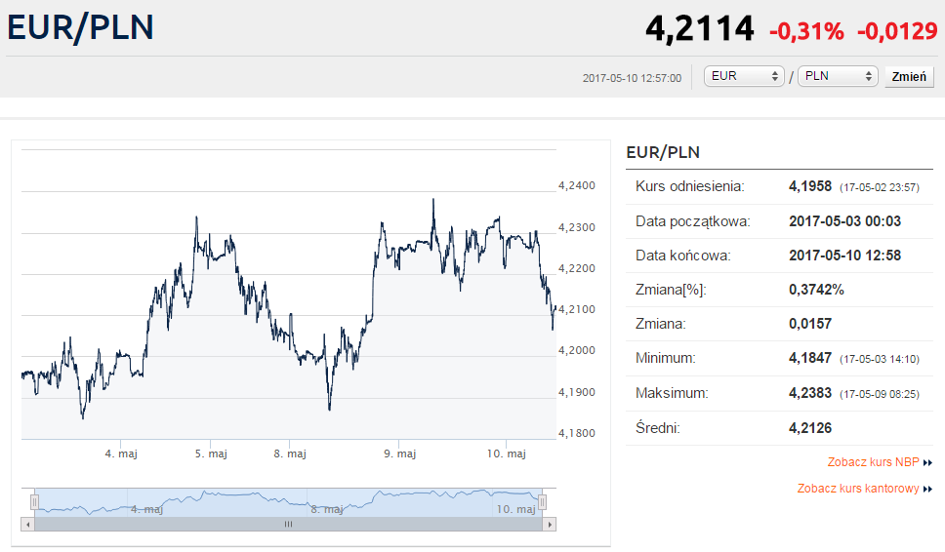Click the double arrow icon beside Zobacz kurs kantorowy
The image size is (945, 552).
(x=928, y=489)
